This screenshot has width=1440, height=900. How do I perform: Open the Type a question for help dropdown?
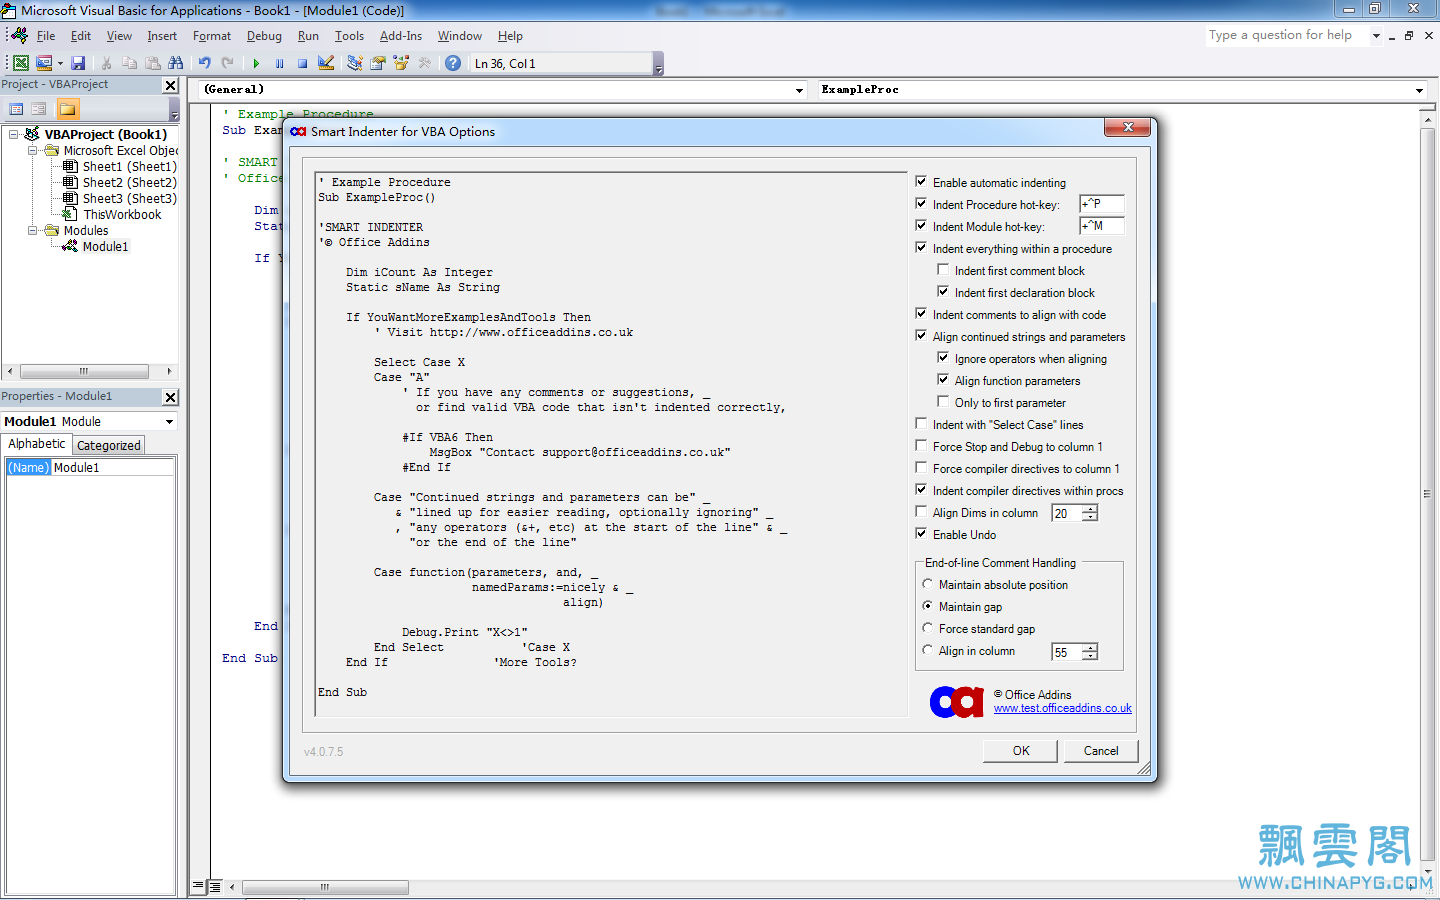point(1376,35)
